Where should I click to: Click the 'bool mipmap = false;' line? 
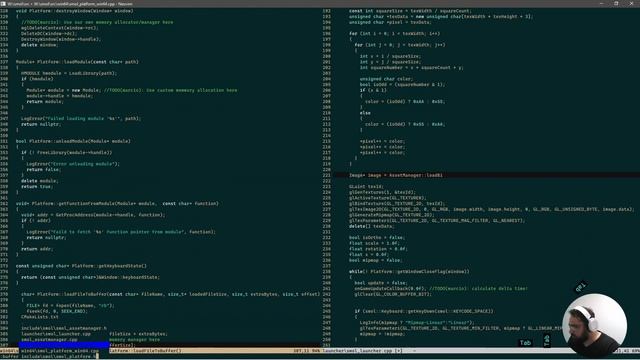[376, 260]
